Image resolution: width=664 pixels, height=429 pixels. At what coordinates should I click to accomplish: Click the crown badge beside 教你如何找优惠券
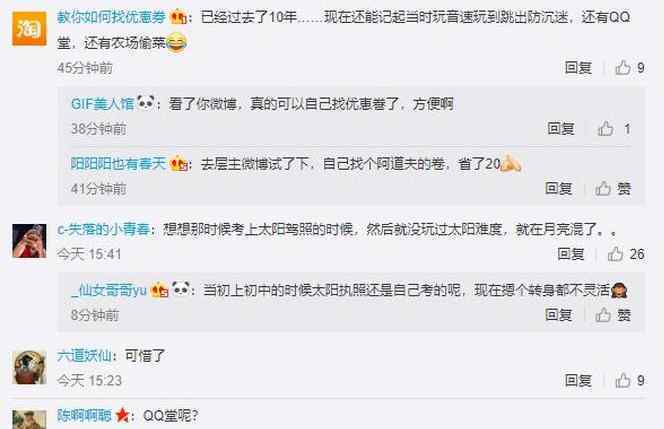click(x=178, y=17)
